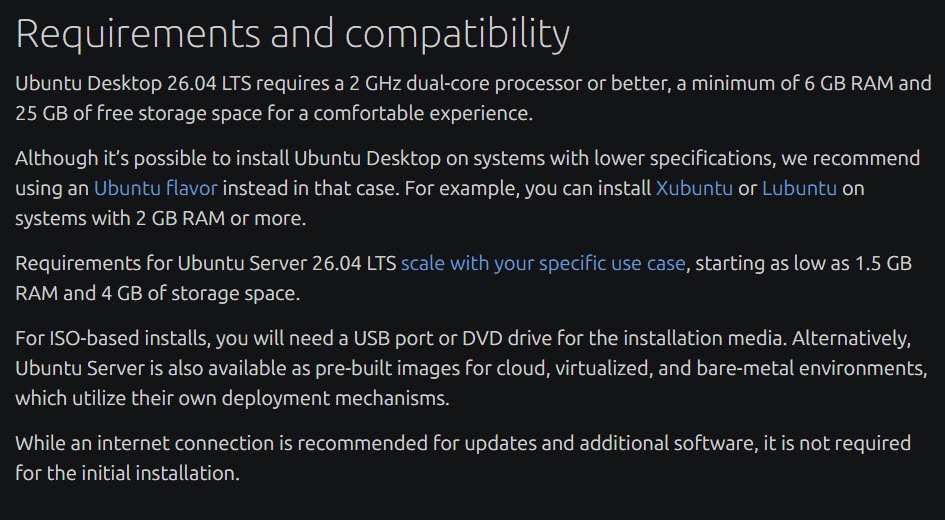This screenshot has width=945, height=520.
Task: Click the 'scale with your specific use case' link
Action: (543, 264)
